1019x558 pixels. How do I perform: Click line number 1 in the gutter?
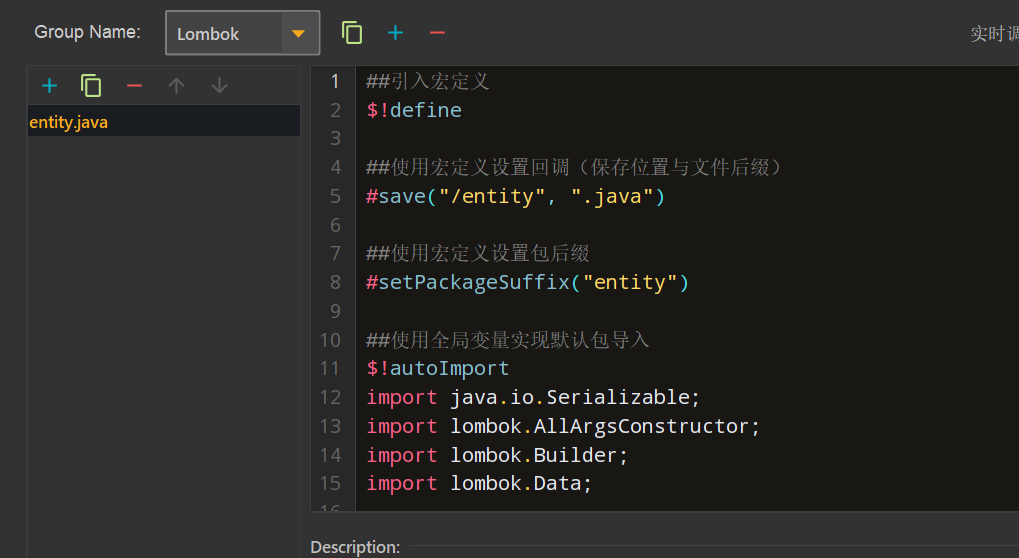pos(335,81)
